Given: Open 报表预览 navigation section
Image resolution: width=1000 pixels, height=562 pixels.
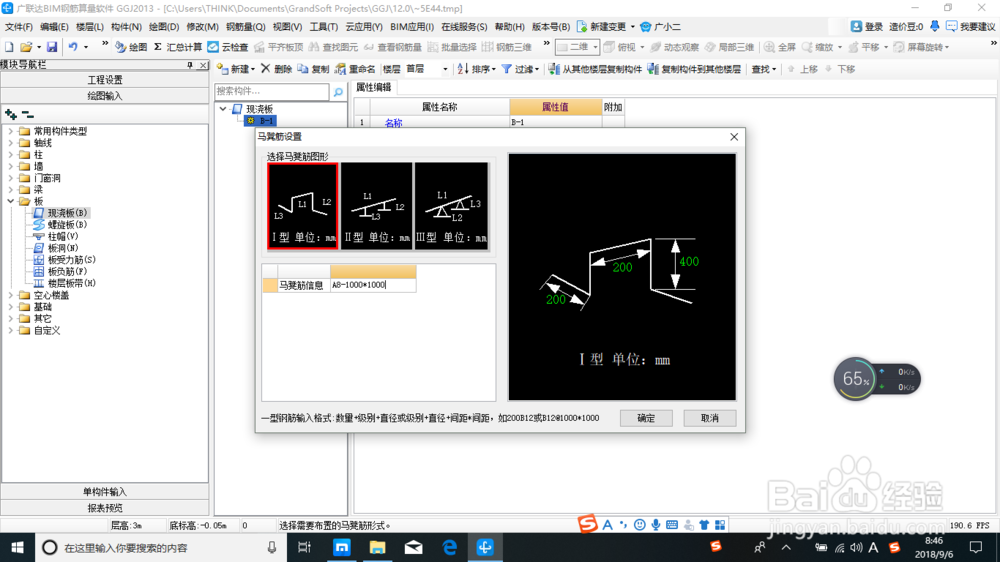Looking at the screenshot, I should coord(105,508).
